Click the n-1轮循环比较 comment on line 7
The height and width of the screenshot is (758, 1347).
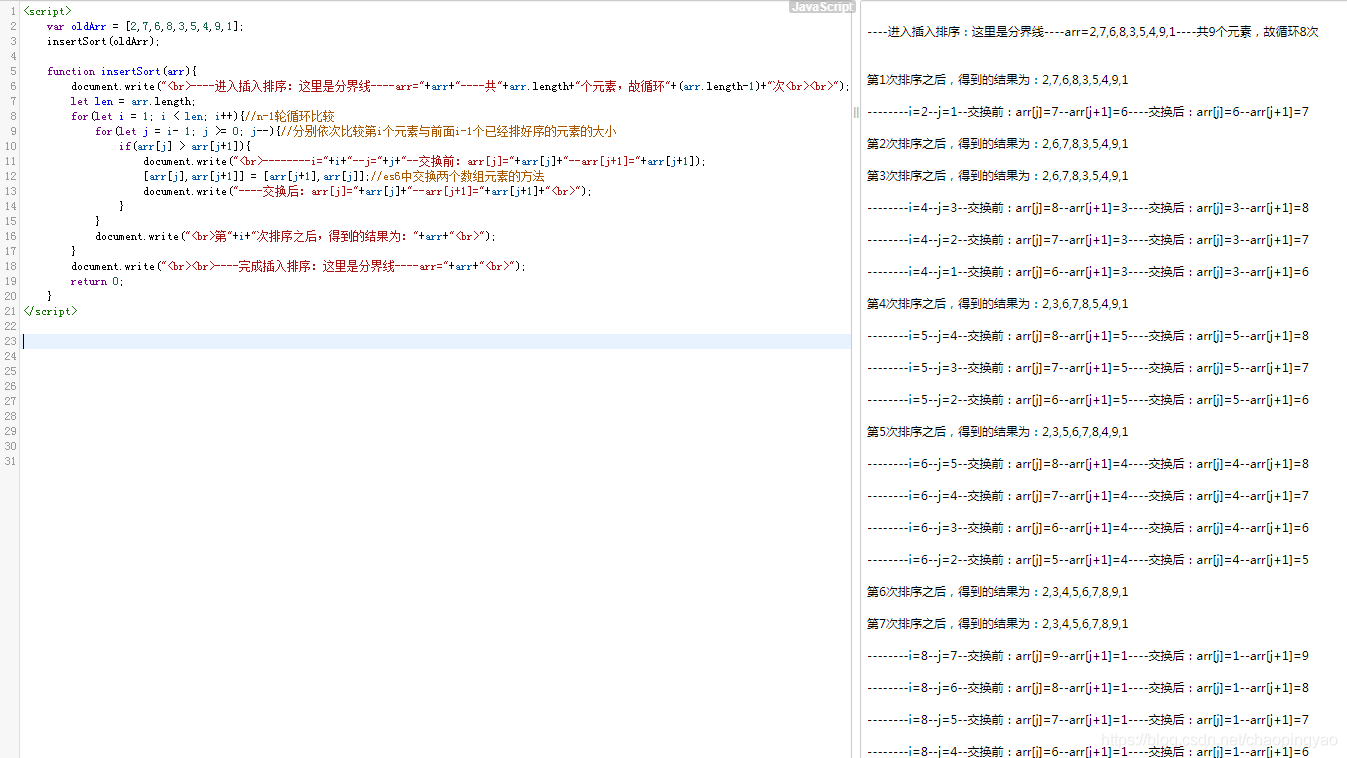point(290,116)
